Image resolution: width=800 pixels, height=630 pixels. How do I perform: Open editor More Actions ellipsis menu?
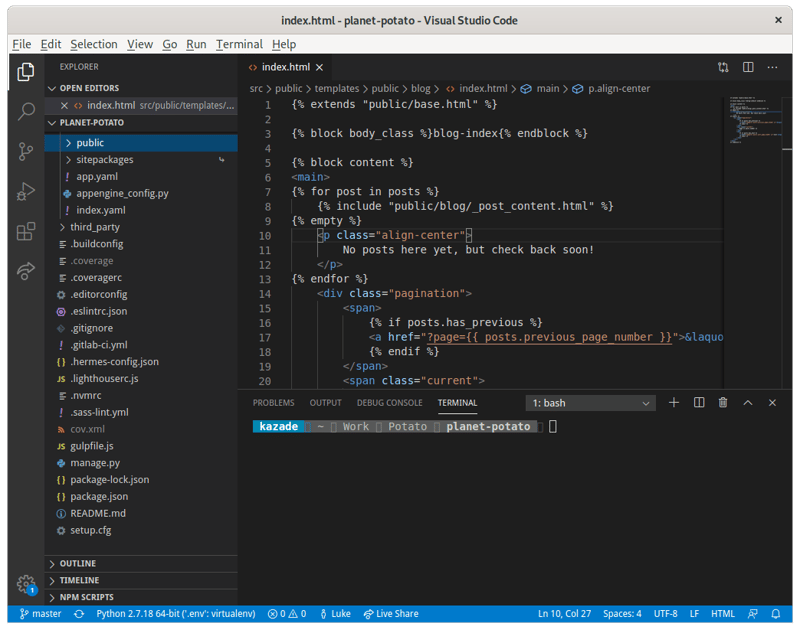click(x=772, y=67)
